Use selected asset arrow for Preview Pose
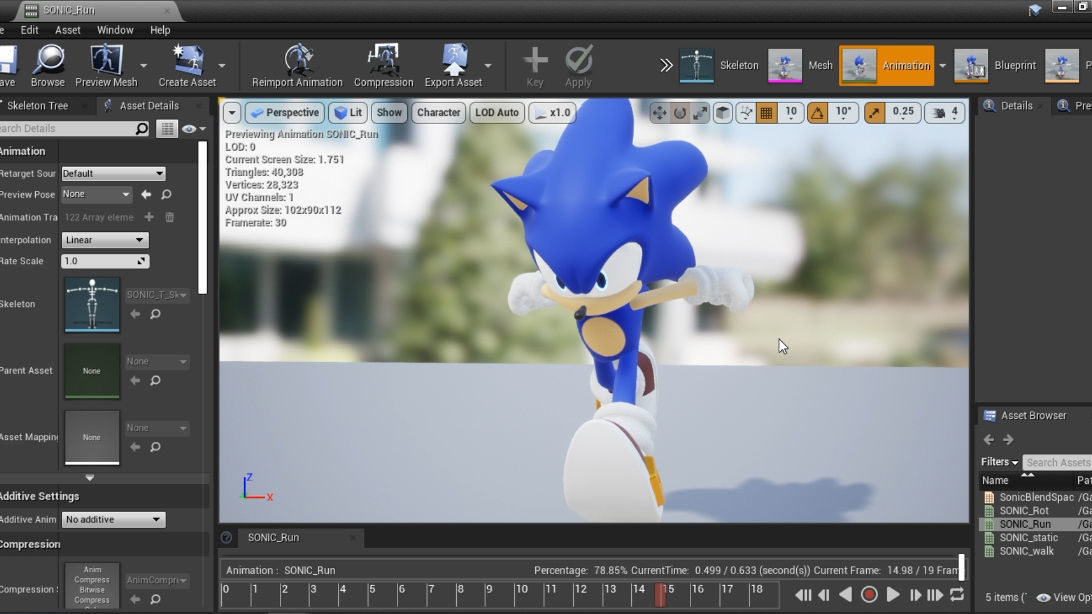The image size is (1092, 614). 146,194
